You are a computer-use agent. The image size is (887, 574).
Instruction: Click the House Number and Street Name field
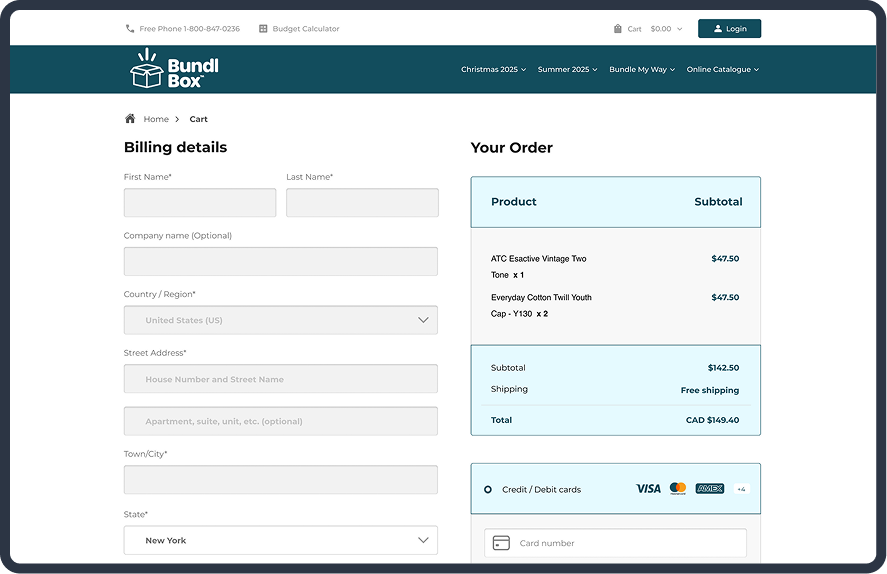(281, 378)
